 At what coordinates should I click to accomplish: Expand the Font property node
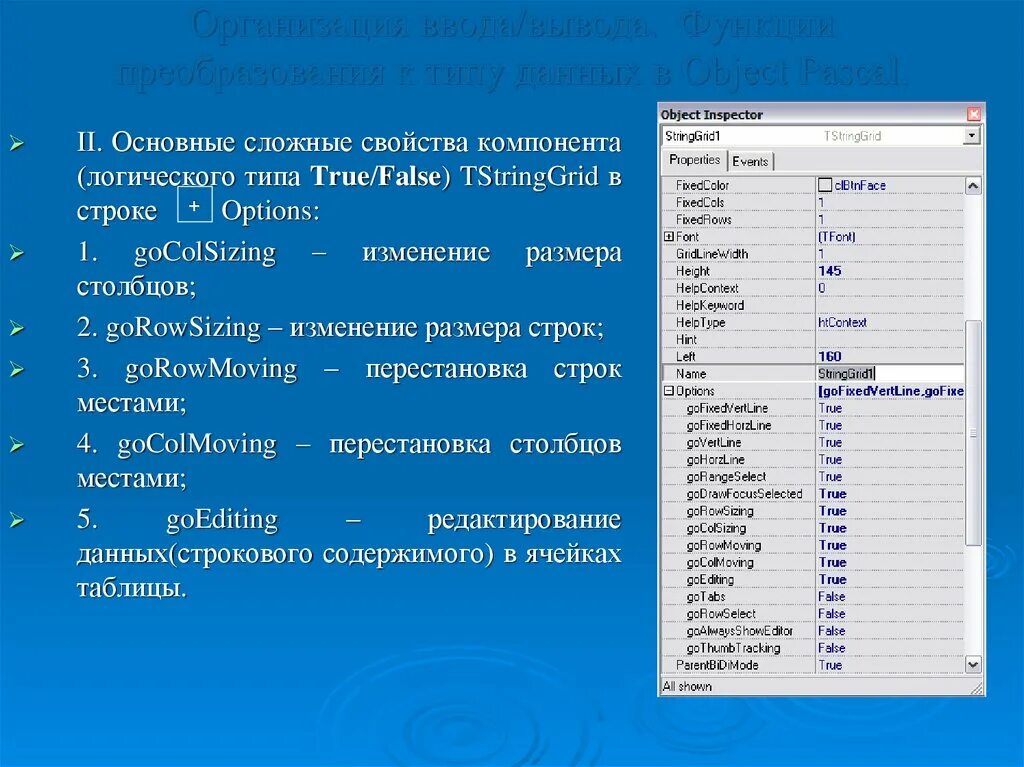click(668, 237)
